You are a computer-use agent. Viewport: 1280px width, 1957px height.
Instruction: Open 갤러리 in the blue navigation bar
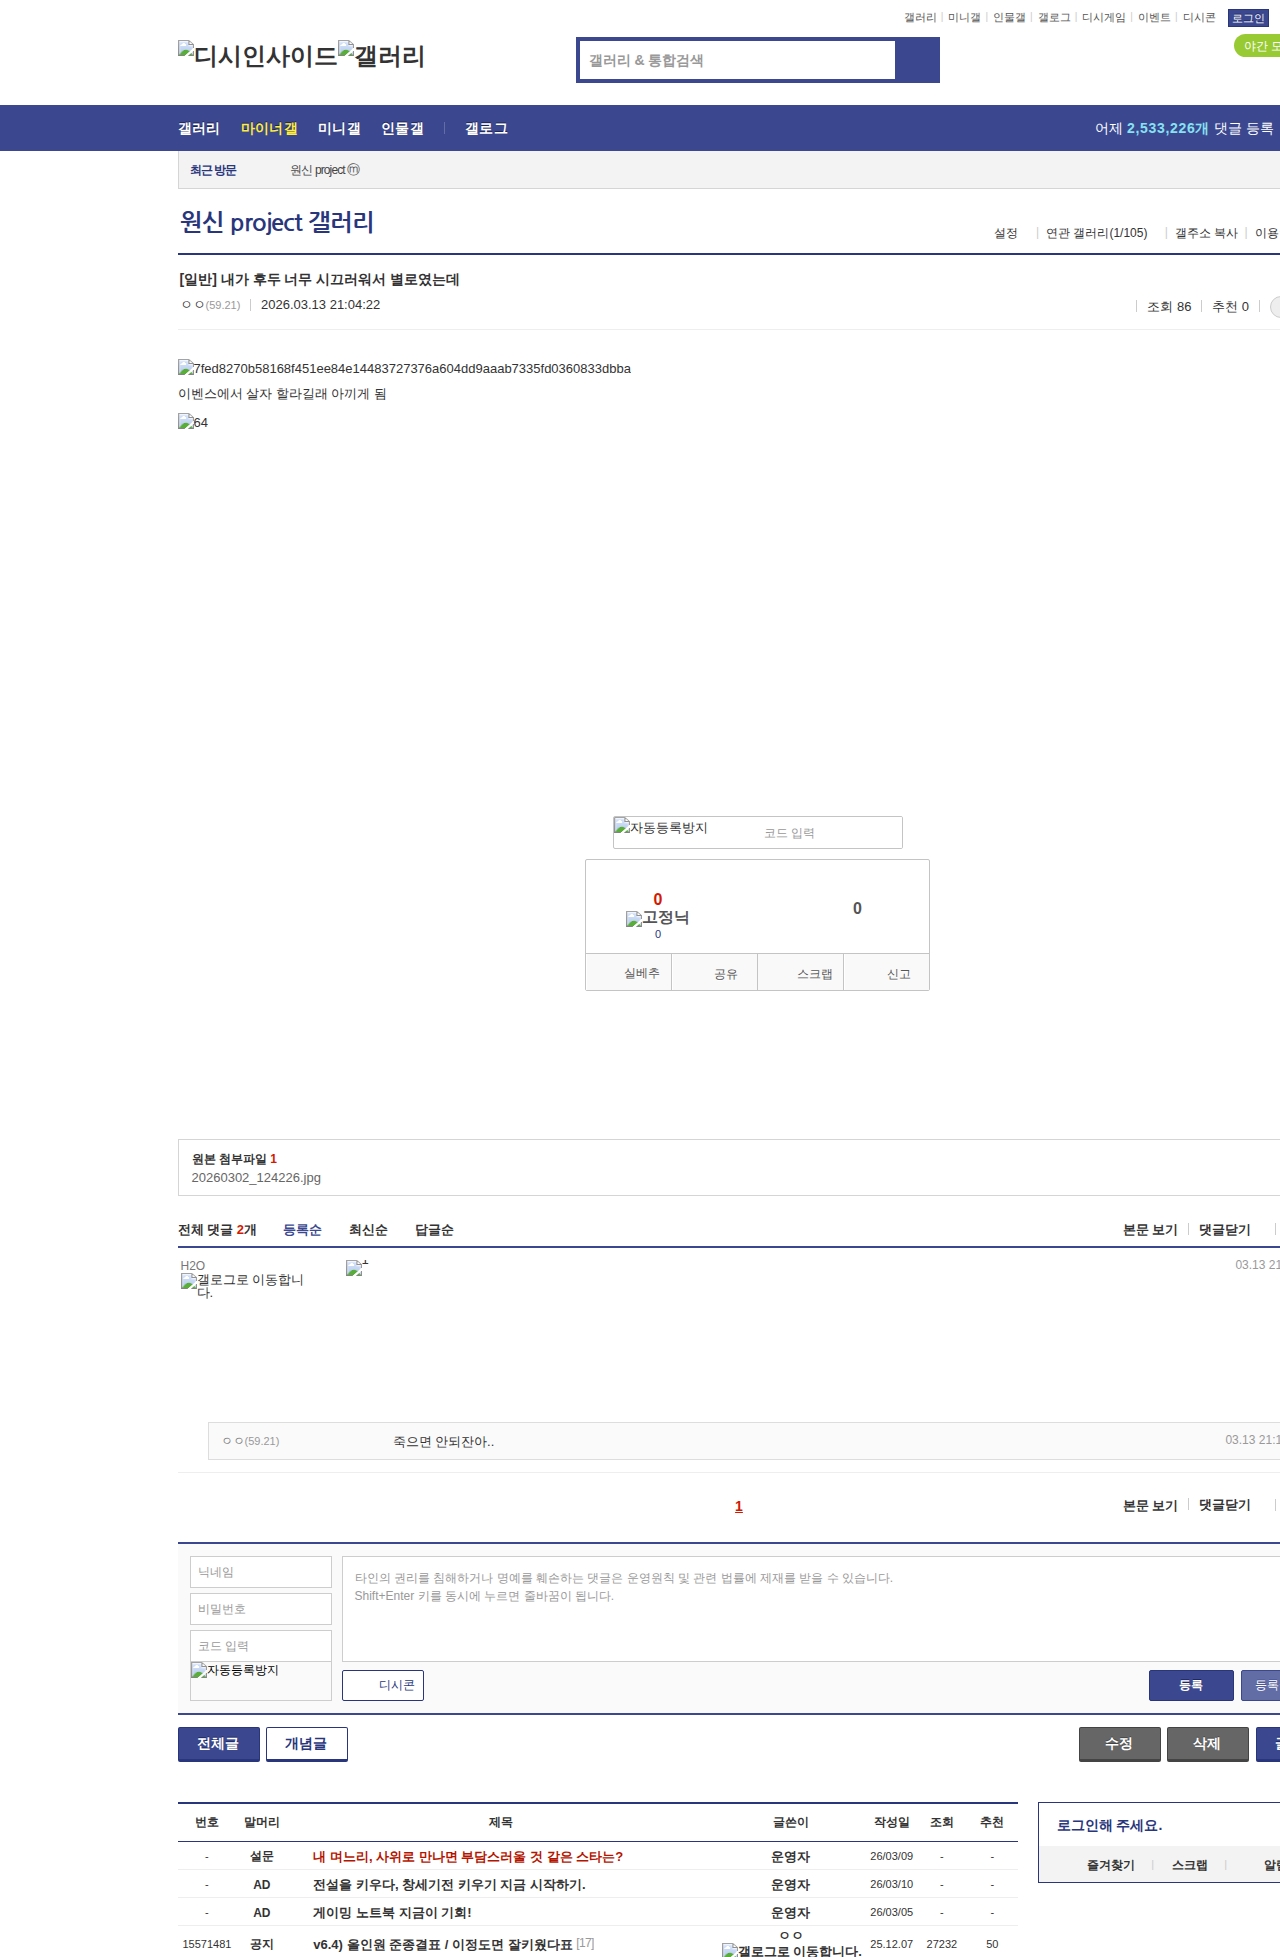(x=199, y=128)
